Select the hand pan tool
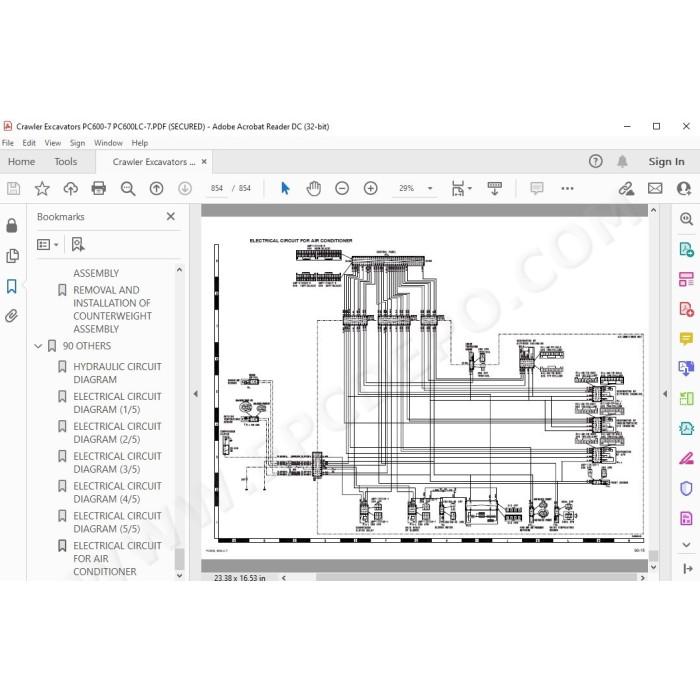Viewport: 700px width, 700px height. coord(313,188)
